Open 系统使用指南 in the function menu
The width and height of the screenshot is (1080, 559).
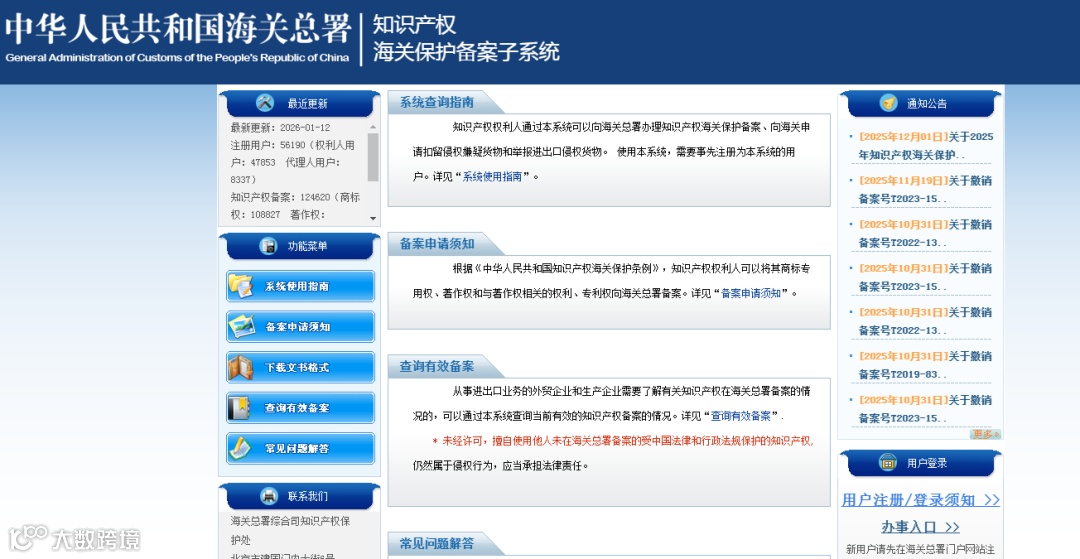click(300, 286)
